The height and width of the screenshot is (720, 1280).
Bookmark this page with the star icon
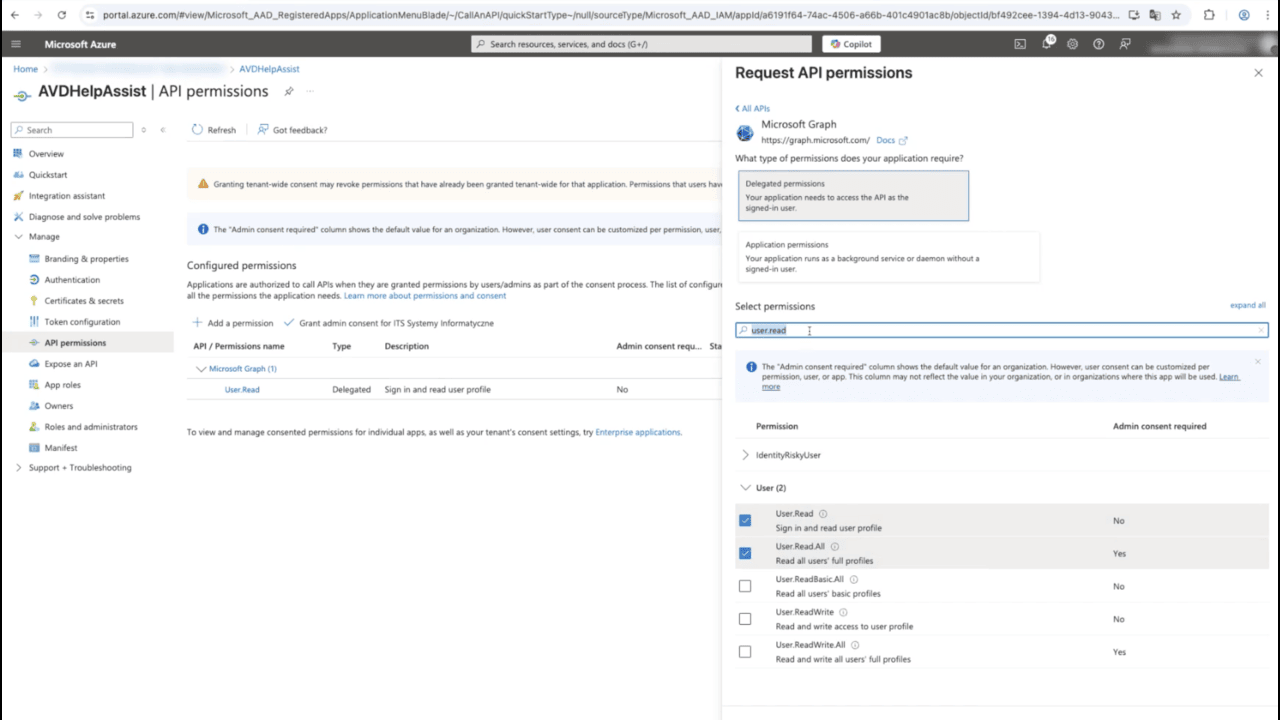[1176, 15]
